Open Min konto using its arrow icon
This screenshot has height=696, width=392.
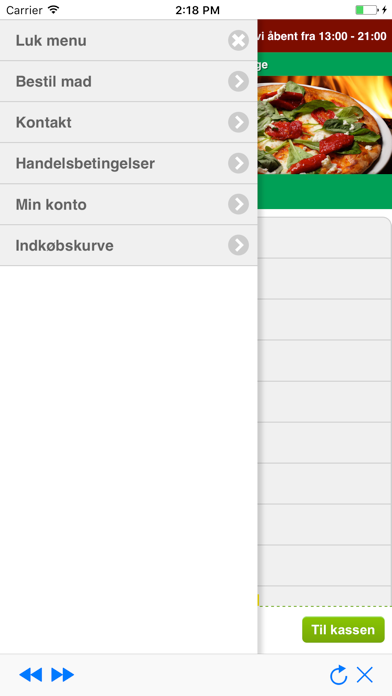[238, 204]
